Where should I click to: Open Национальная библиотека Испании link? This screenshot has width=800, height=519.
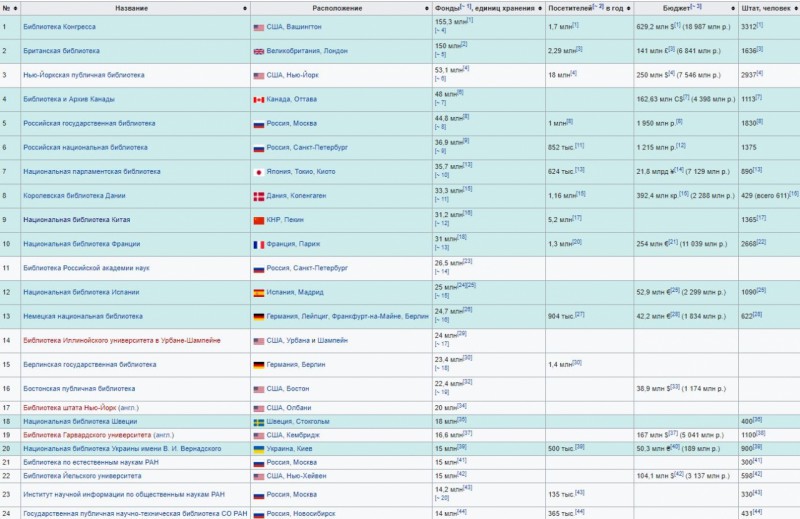pyautogui.click(x=81, y=292)
